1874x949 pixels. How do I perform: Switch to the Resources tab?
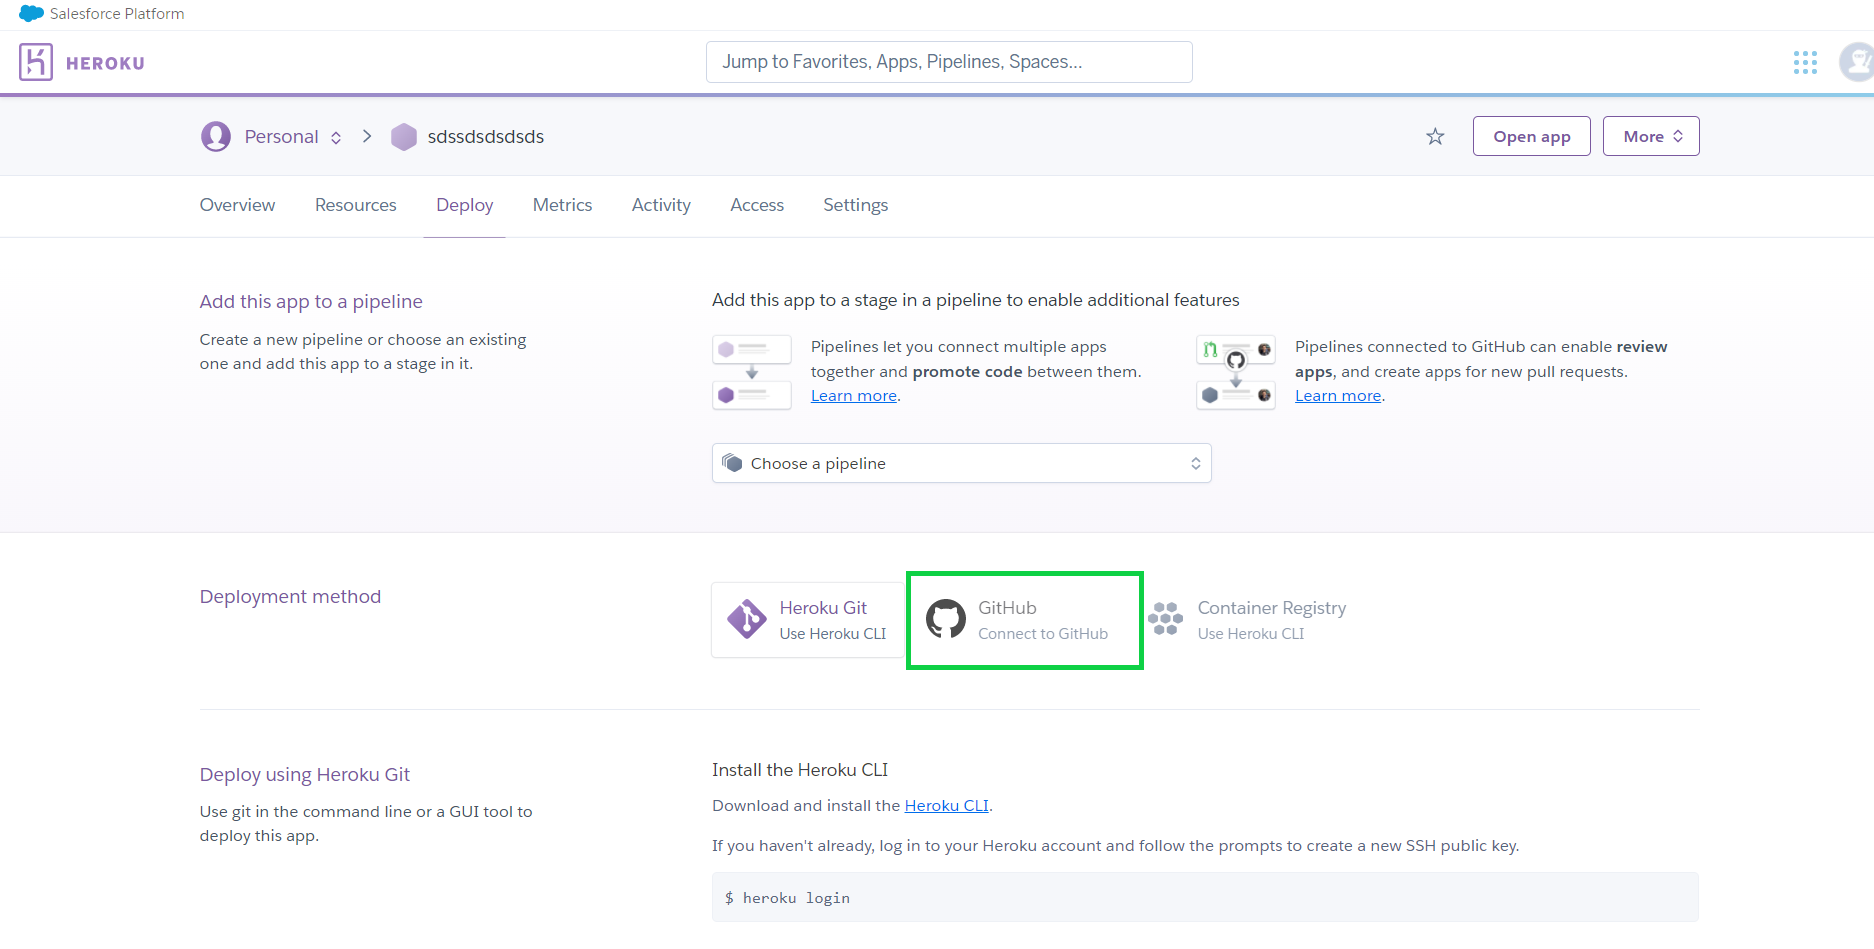coord(356,205)
